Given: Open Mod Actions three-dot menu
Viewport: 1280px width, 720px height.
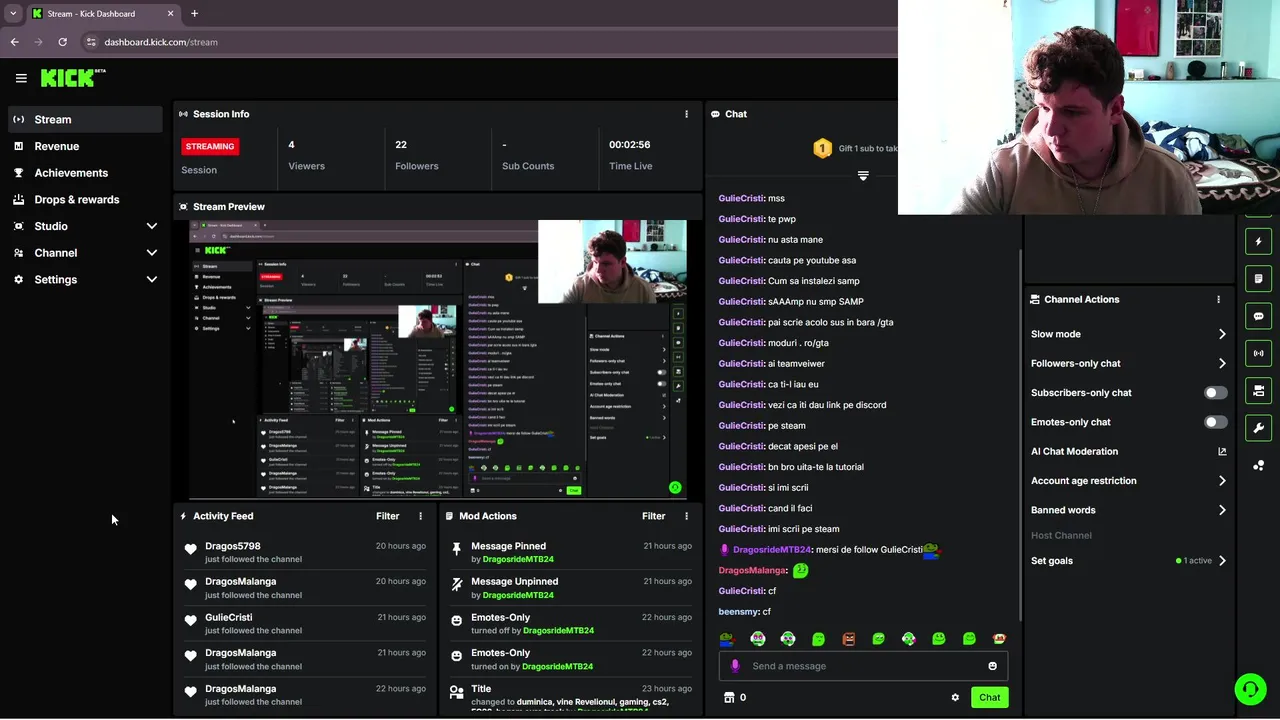Looking at the screenshot, I should pyautogui.click(x=686, y=516).
